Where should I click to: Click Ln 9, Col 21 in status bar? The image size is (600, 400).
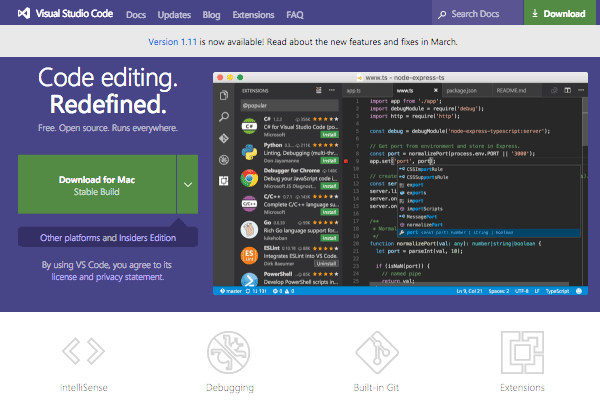[469, 291]
